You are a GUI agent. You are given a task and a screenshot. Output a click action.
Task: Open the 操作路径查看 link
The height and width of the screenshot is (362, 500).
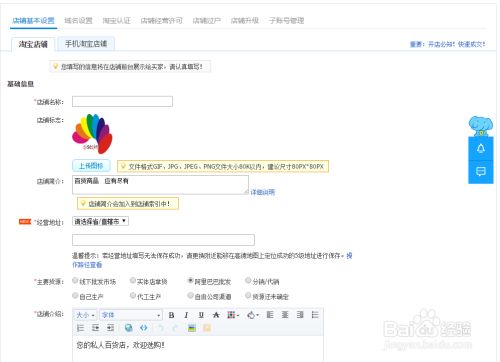[87, 265]
